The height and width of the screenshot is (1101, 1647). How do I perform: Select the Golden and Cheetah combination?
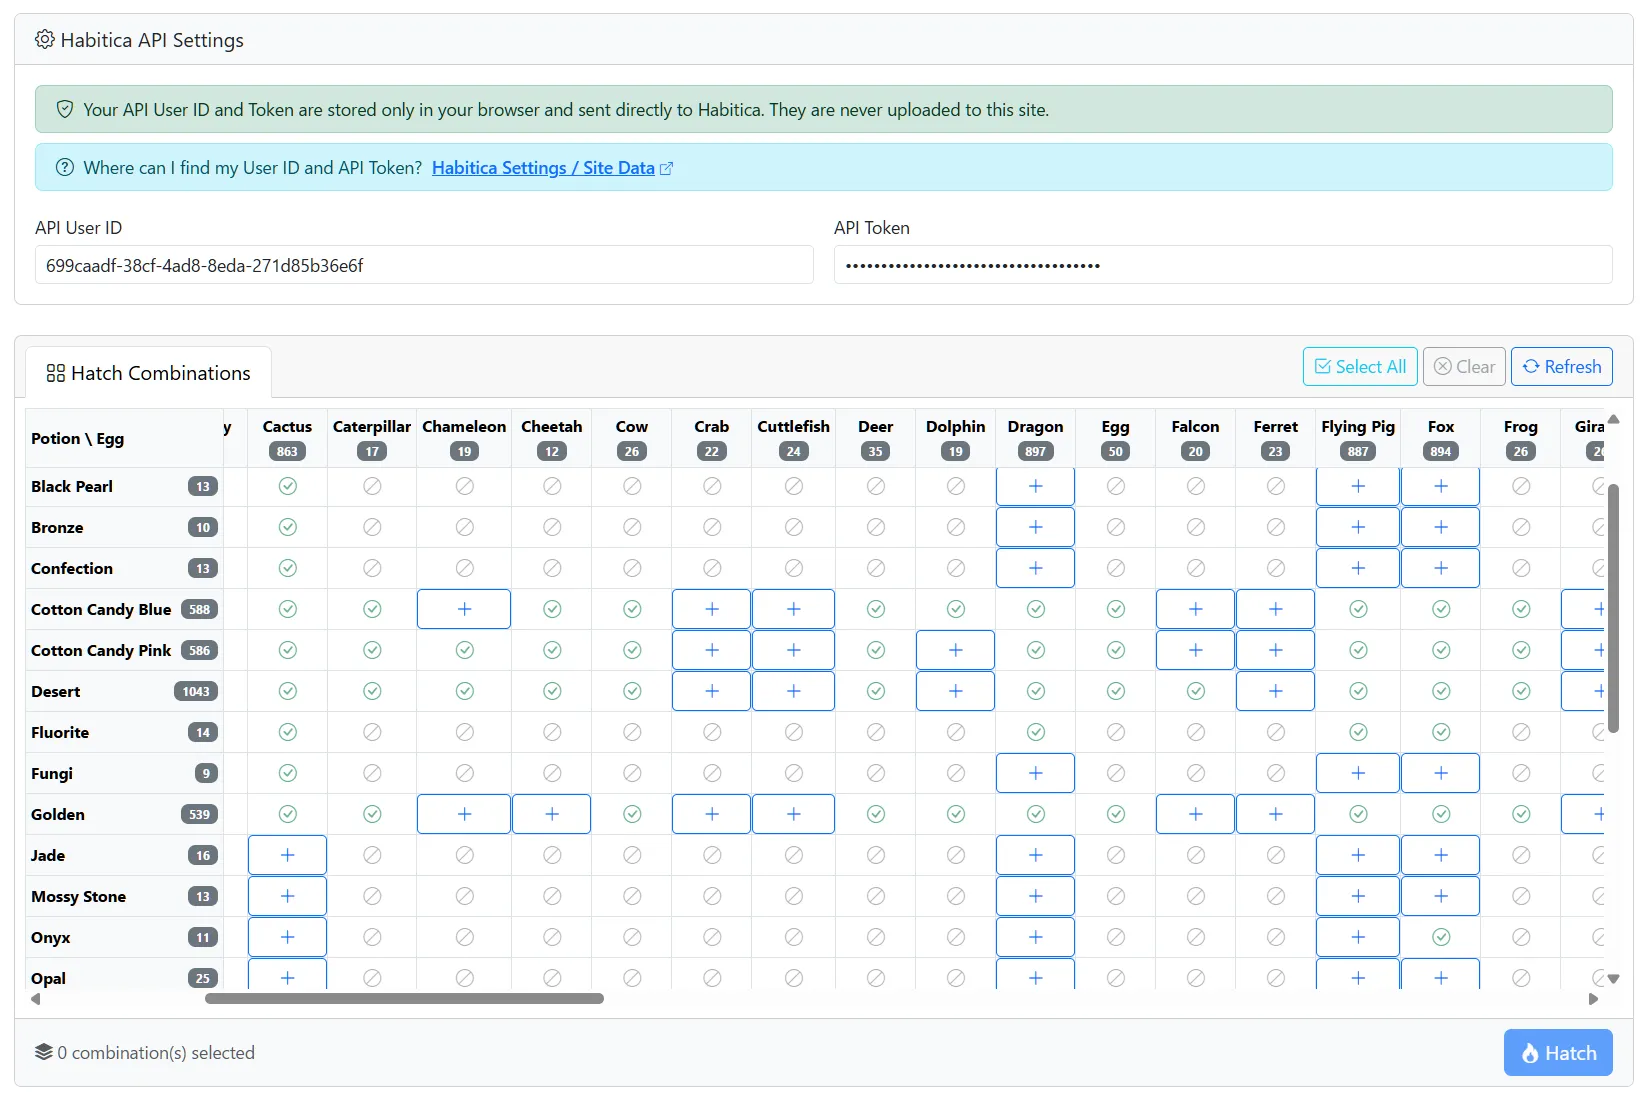pos(552,814)
